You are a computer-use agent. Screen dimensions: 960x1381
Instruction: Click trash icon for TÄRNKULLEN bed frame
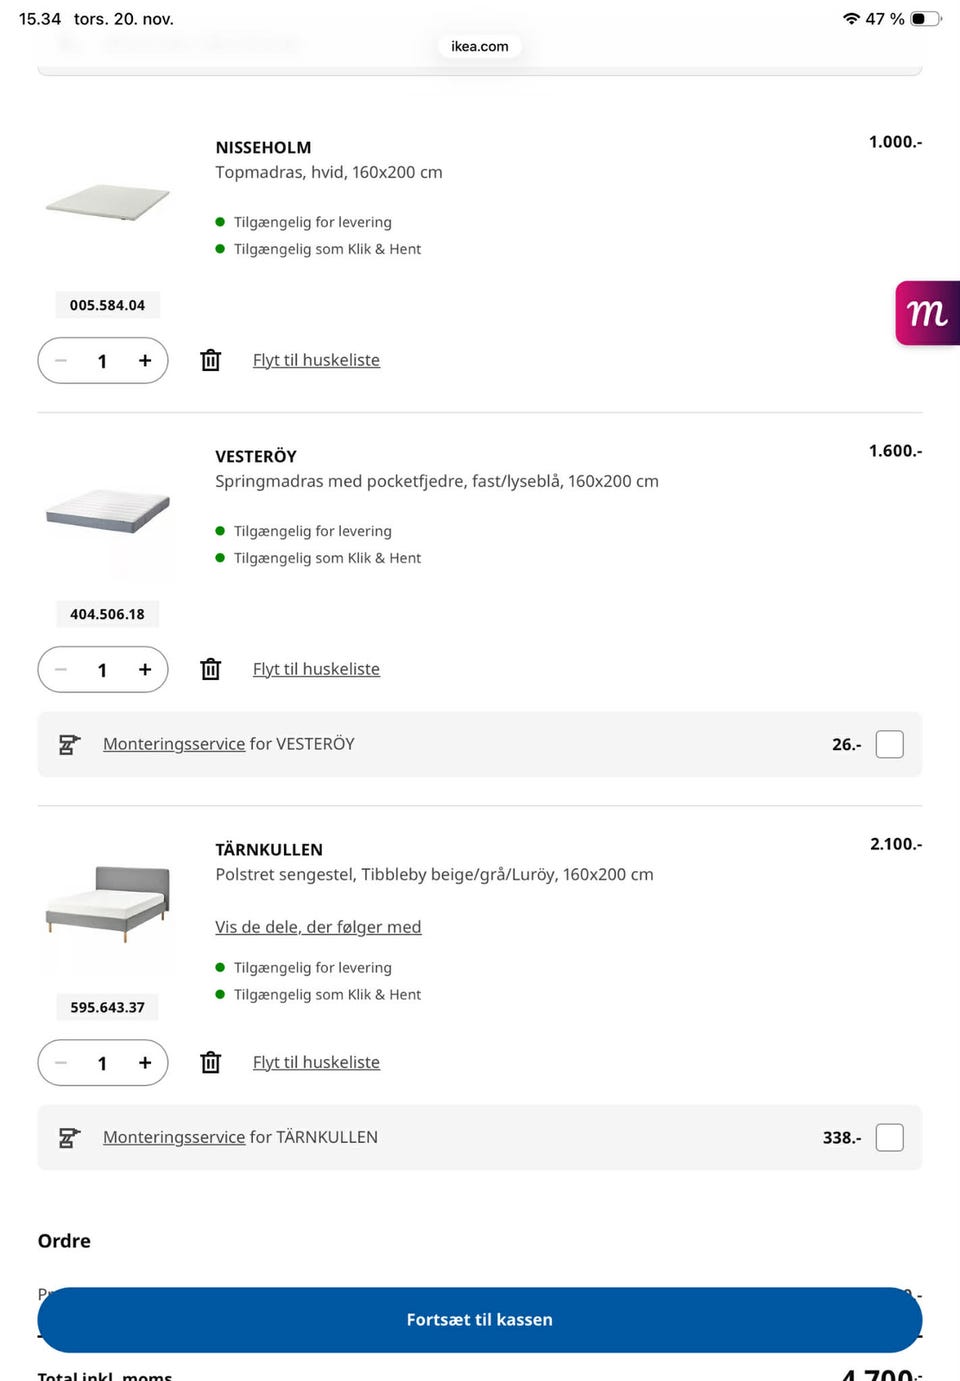tap(210, 1062)
